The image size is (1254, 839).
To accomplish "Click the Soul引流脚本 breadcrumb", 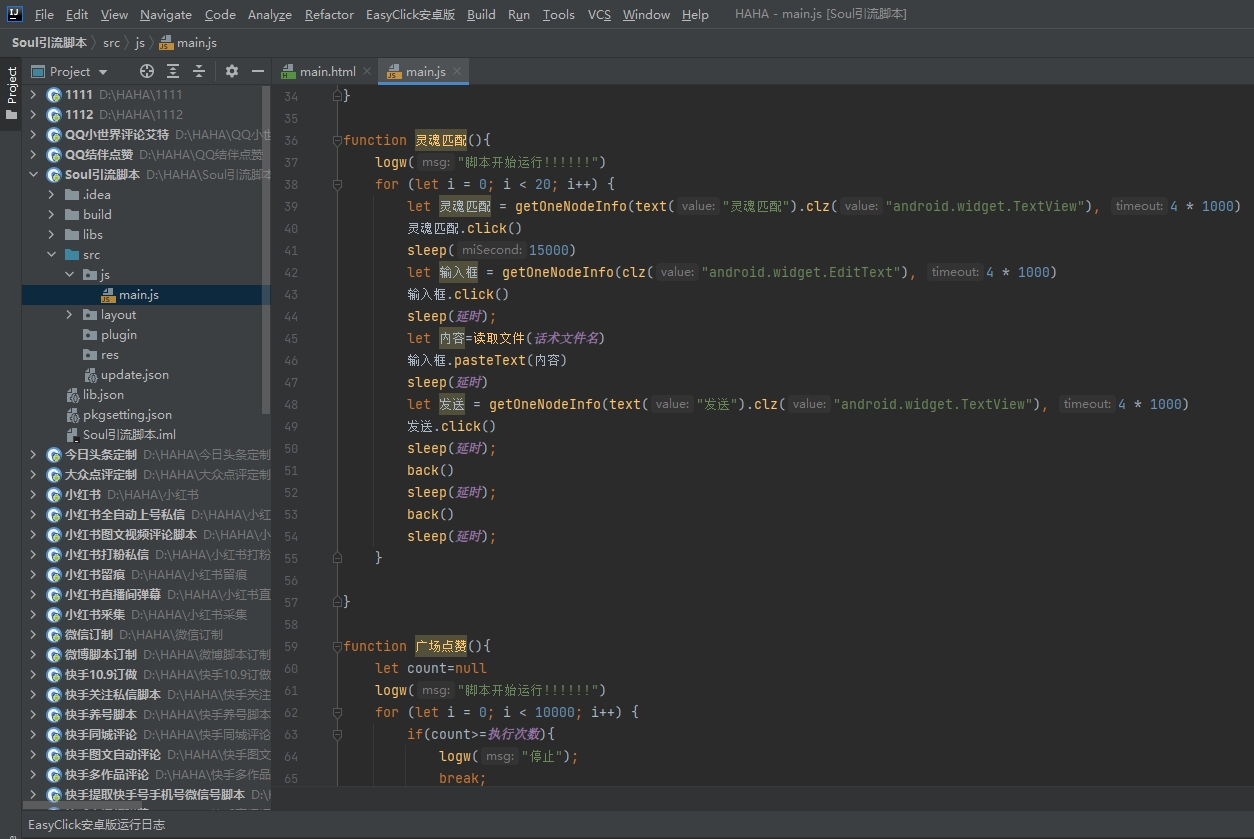I will tap(49, 43).
